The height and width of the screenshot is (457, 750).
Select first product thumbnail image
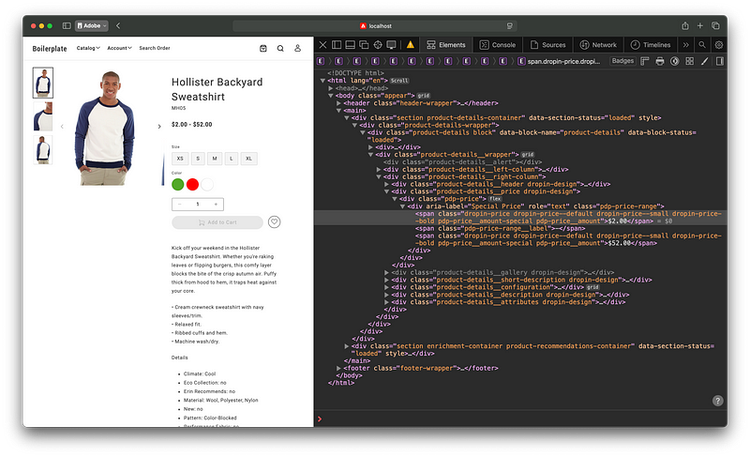(43, 83)
